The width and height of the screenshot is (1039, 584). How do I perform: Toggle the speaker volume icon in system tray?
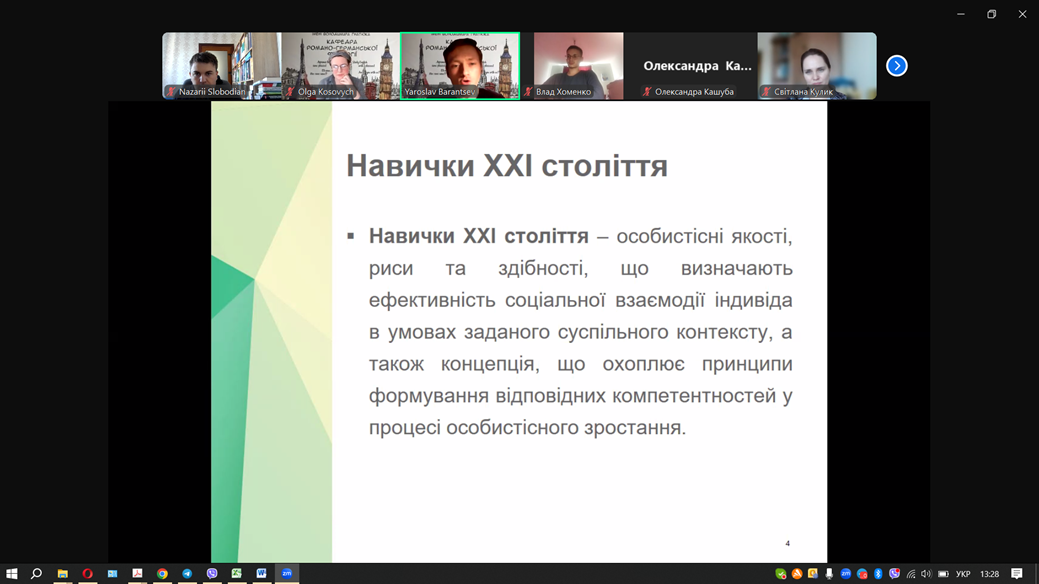tap(927, 575)
